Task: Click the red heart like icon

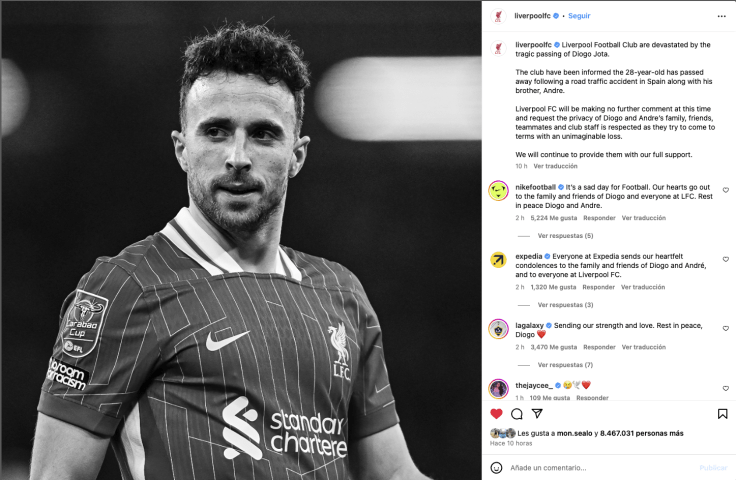Action: tap(496, 413)
